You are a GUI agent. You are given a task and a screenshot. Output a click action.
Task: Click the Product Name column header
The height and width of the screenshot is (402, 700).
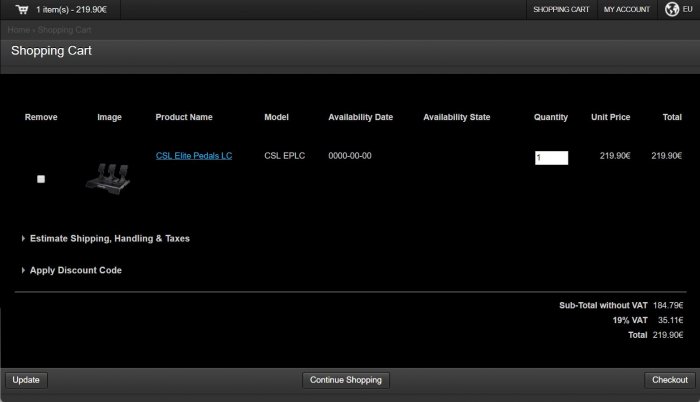click(184, 117)
